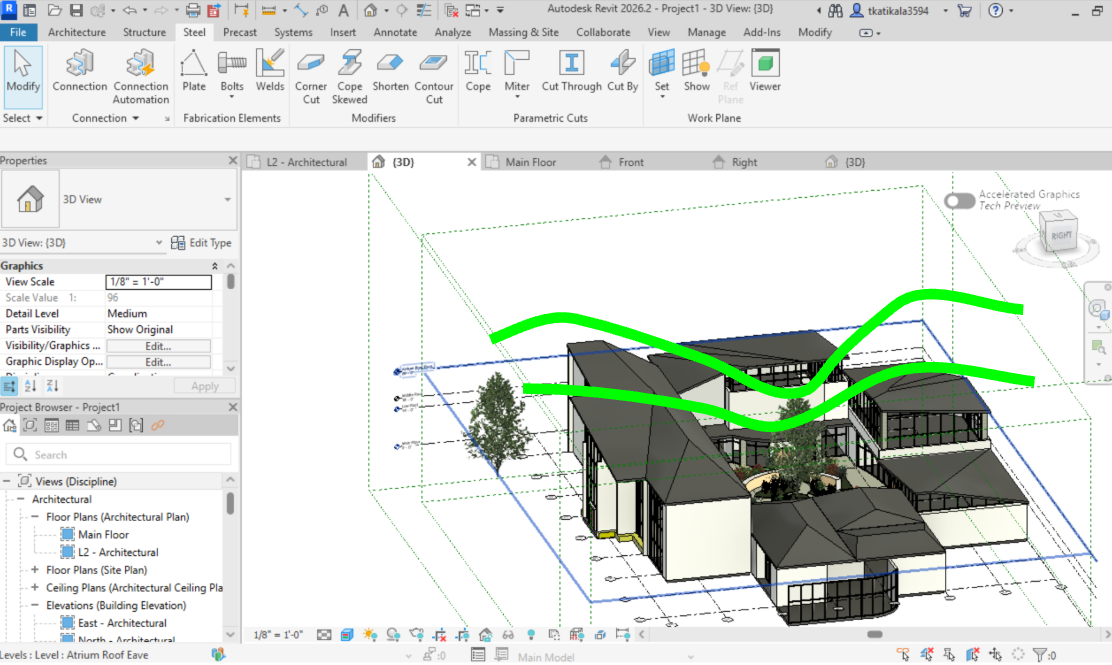
Task: Set the work plane
Action: [662, 73]
